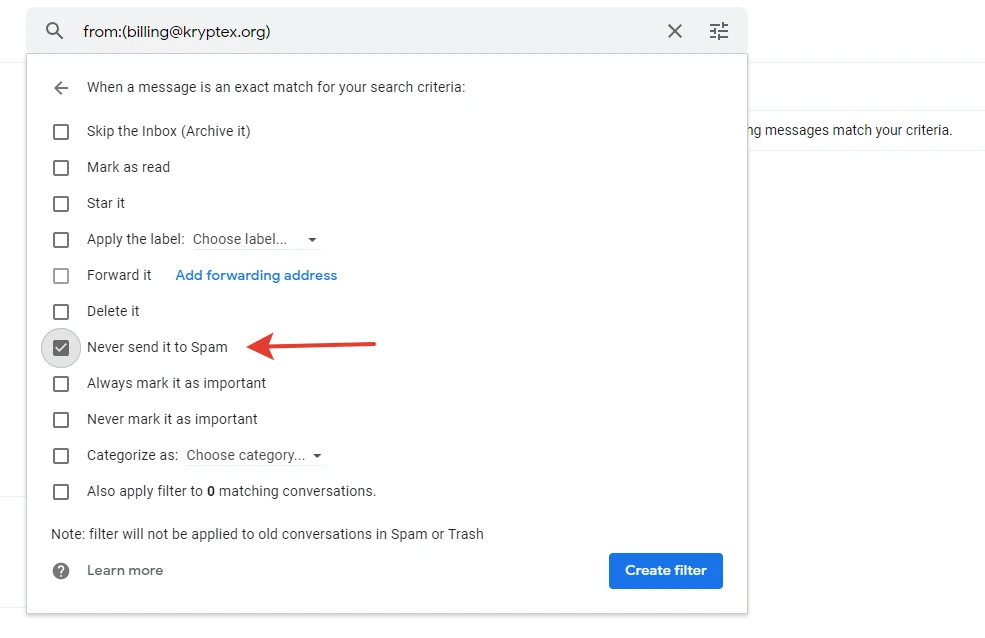
Task: Go back with the left arrow icon
Action: tap(61, 88)
